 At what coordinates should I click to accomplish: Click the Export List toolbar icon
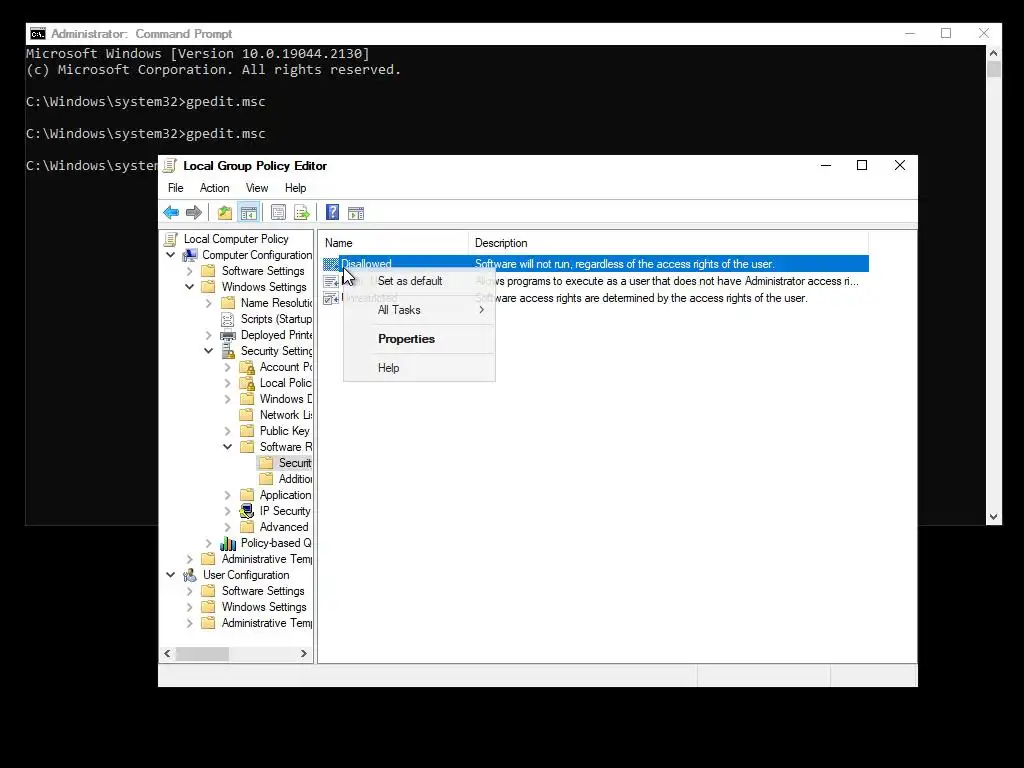302,212
